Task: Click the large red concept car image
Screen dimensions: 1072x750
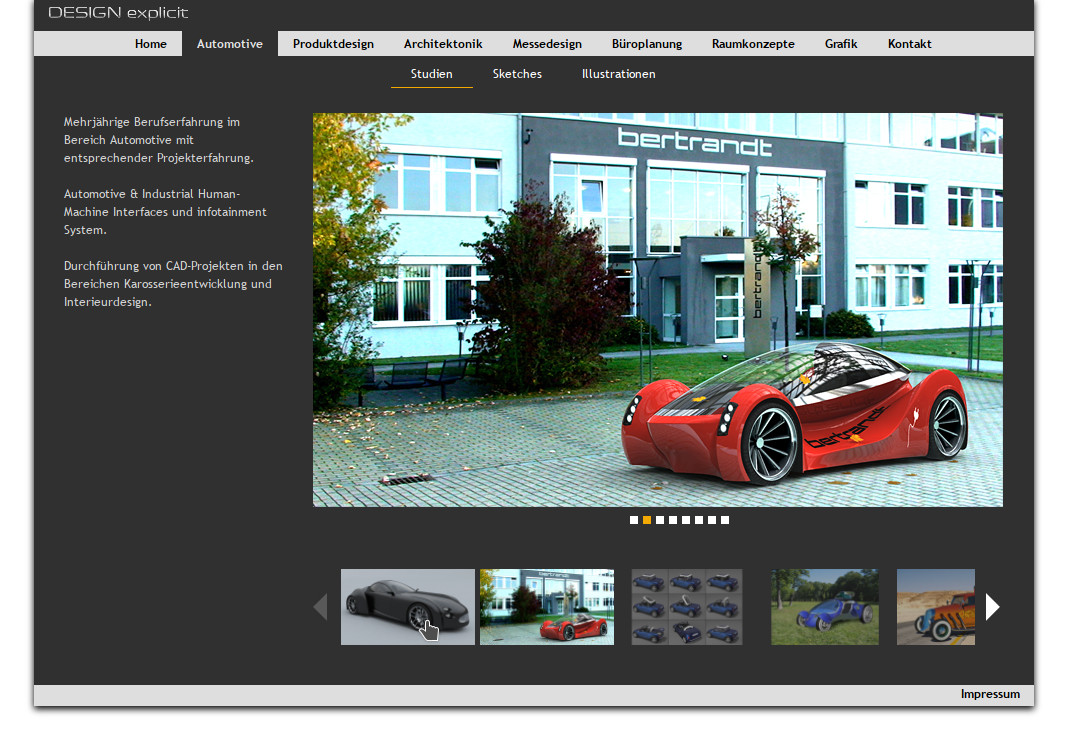Action: tap(658, 310)
